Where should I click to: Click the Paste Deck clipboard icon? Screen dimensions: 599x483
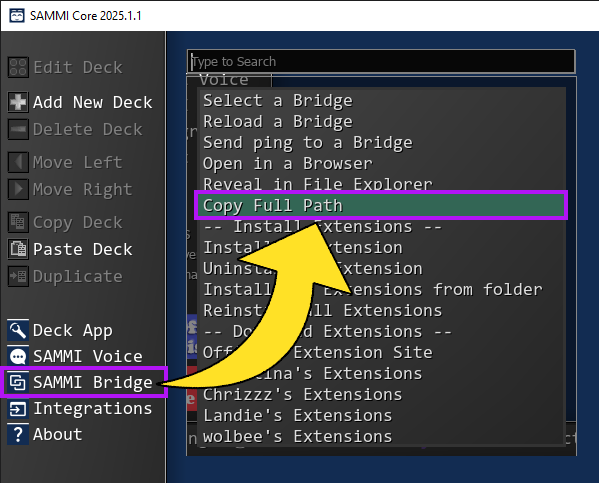click(18, 249)
